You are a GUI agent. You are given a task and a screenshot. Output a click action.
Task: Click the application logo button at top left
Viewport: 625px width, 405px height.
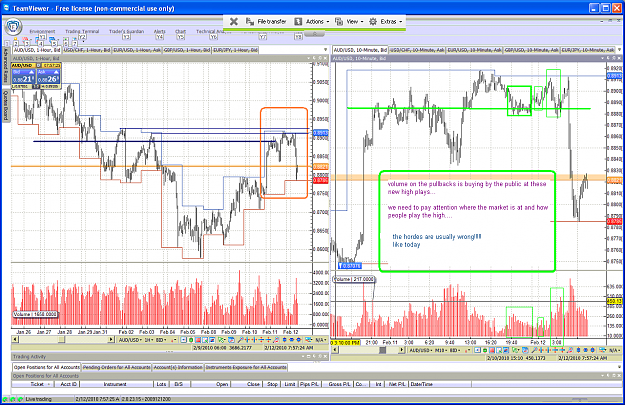pos(13,28)
